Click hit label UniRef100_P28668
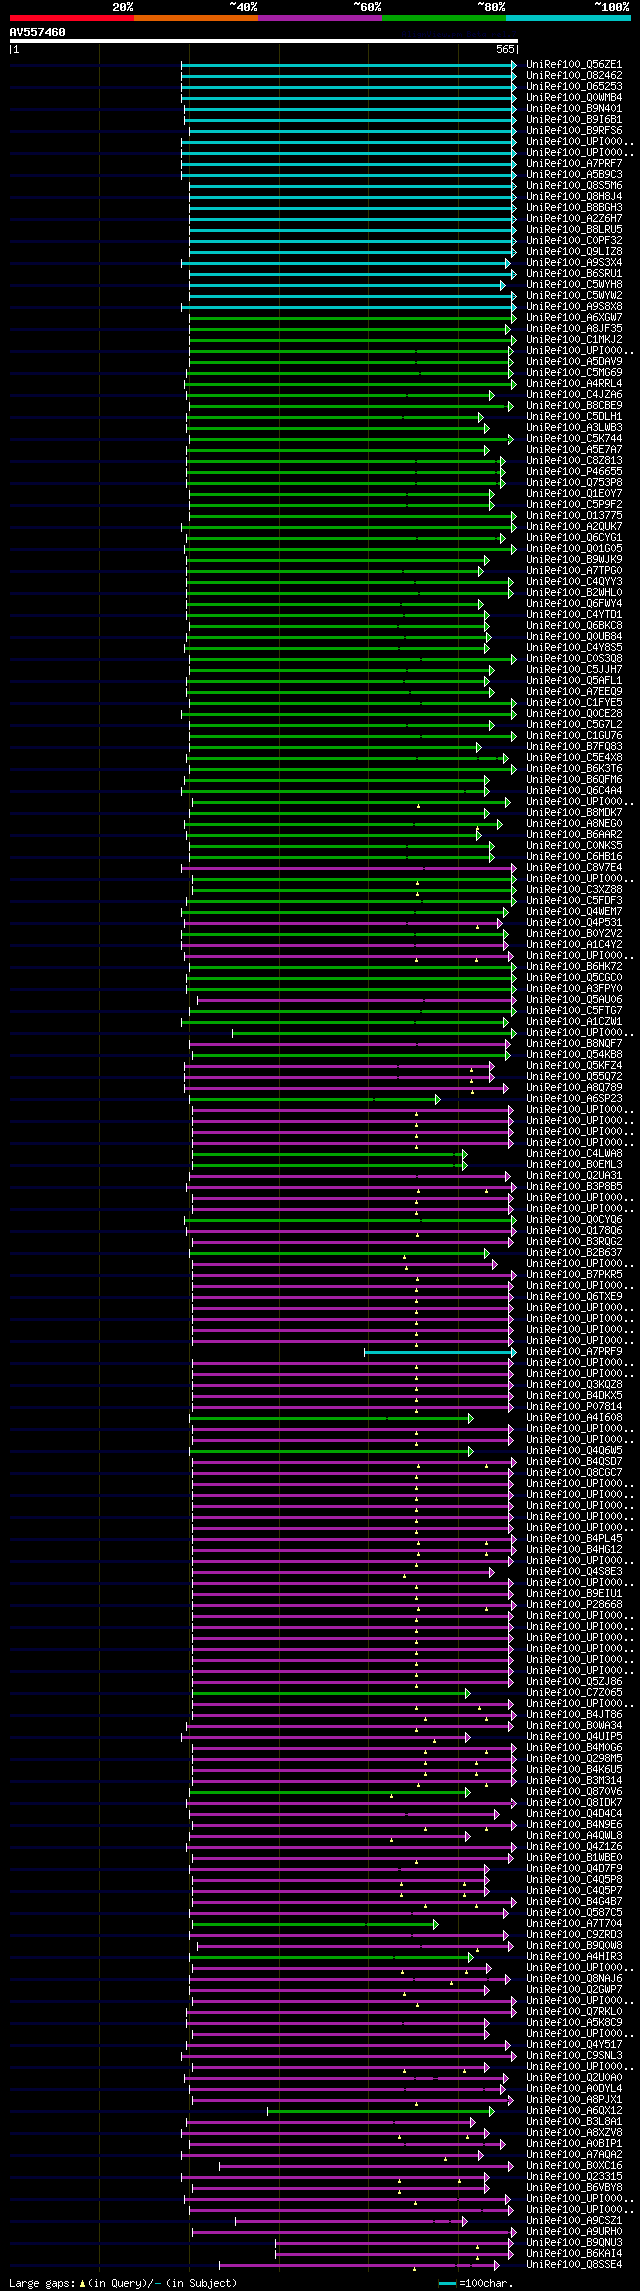This screenshot has height=2291, width=640. [x=574, y=1604]
